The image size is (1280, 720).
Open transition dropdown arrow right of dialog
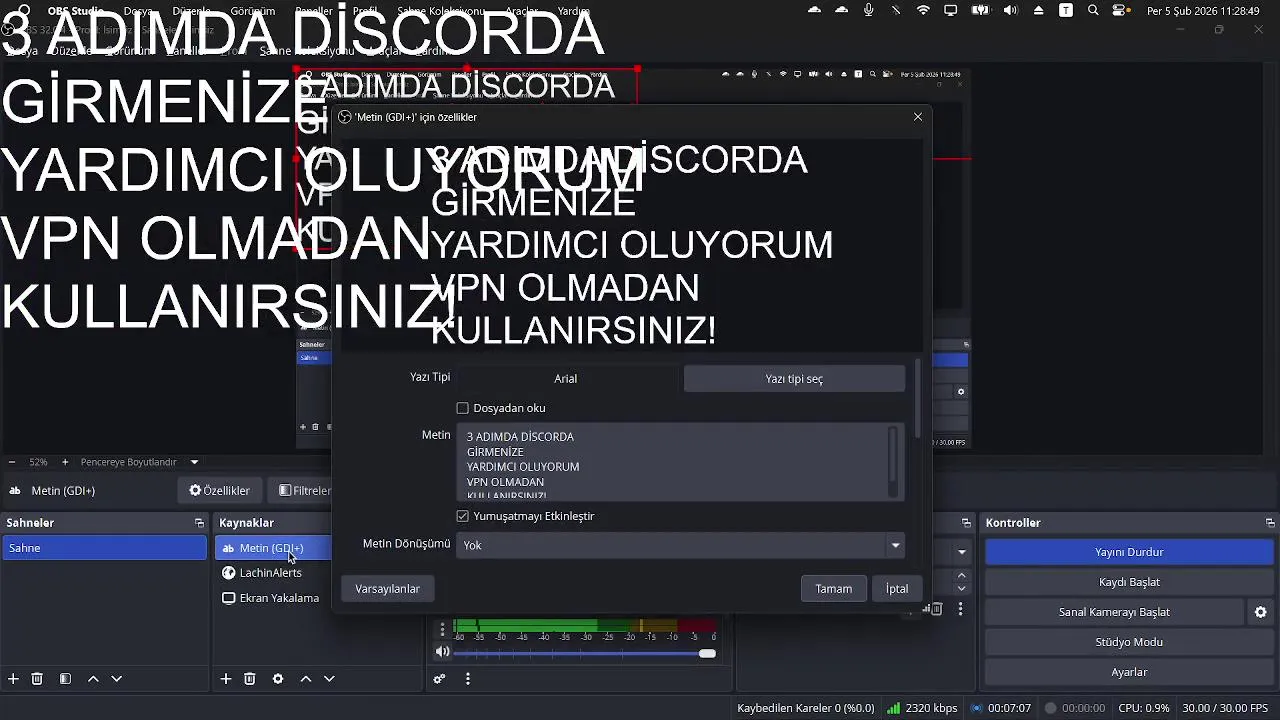point(961,552)
